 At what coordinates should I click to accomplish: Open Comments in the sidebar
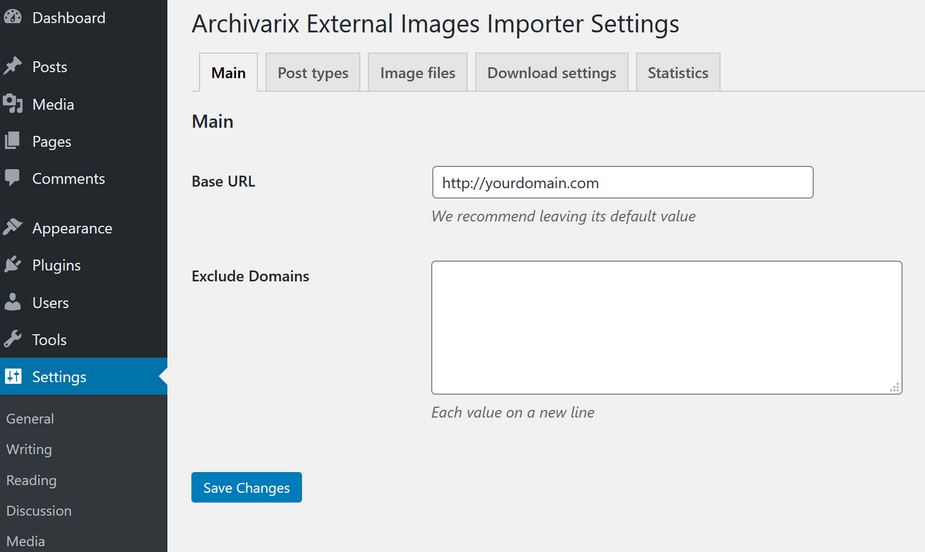click(84, 179)
